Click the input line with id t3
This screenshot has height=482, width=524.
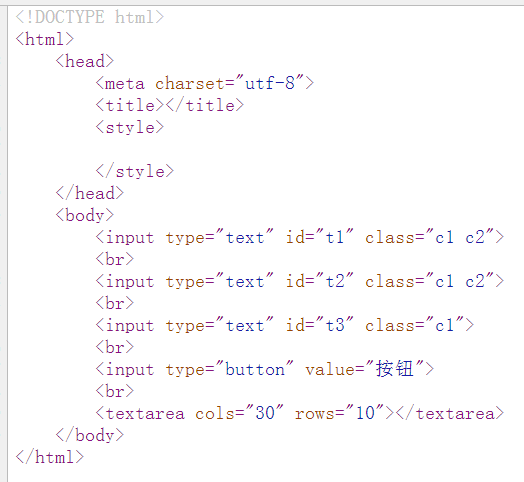[x=285, y=326]
